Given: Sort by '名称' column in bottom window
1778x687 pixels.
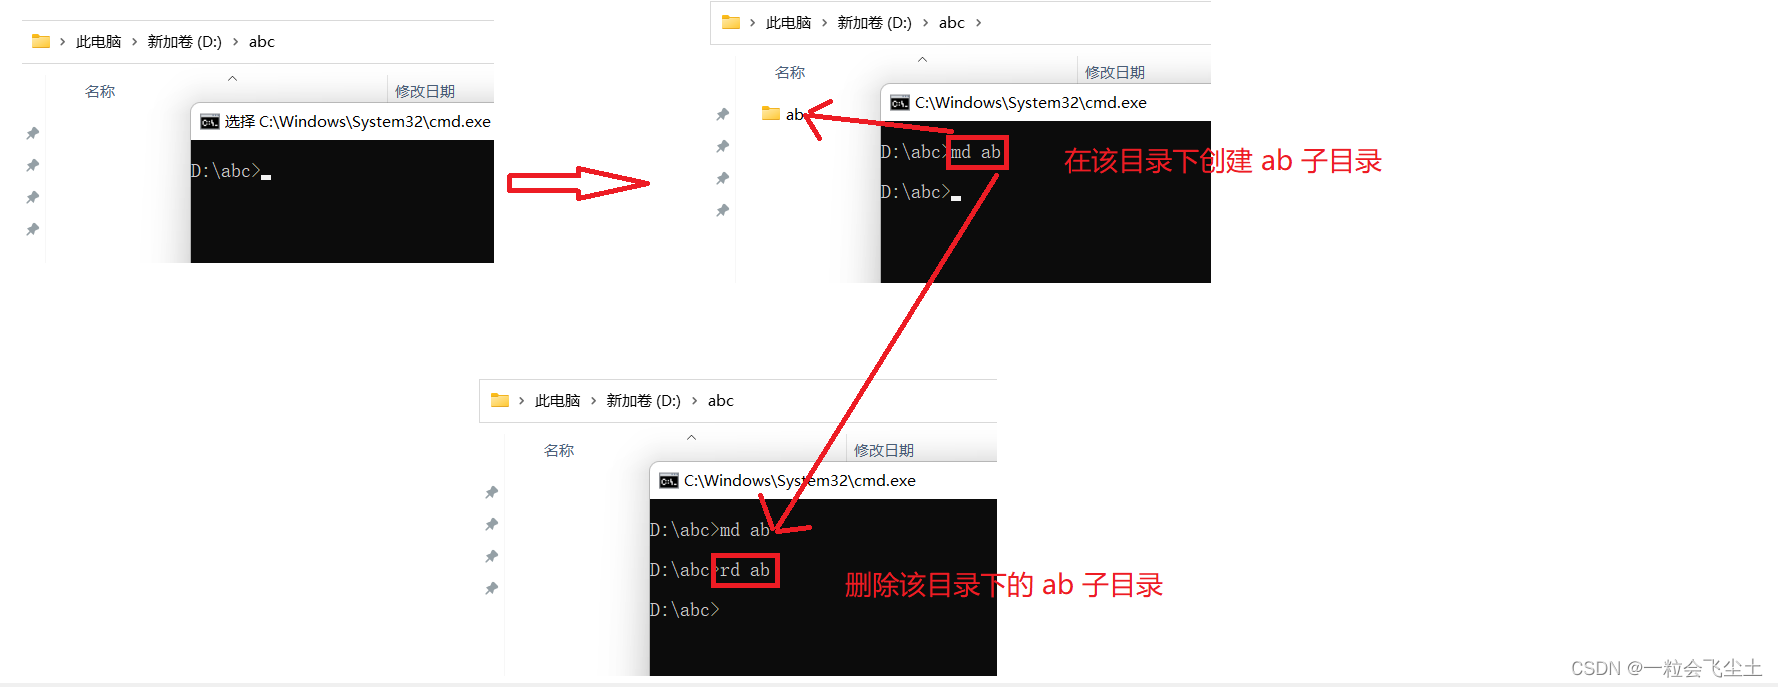Looking at the screenshot, I should click(559, 450).
